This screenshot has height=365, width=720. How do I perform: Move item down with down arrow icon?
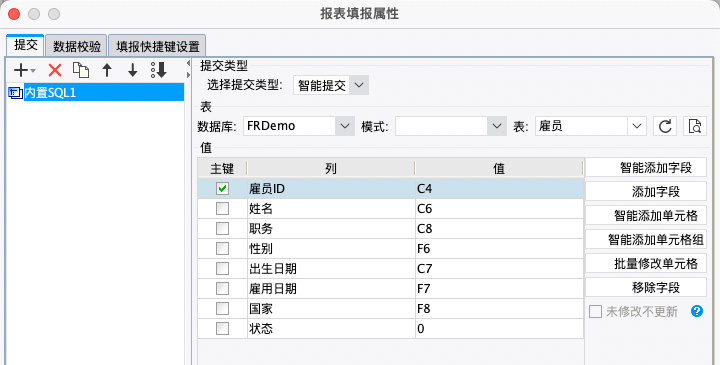pyautogui.click(x=133, y=70)
